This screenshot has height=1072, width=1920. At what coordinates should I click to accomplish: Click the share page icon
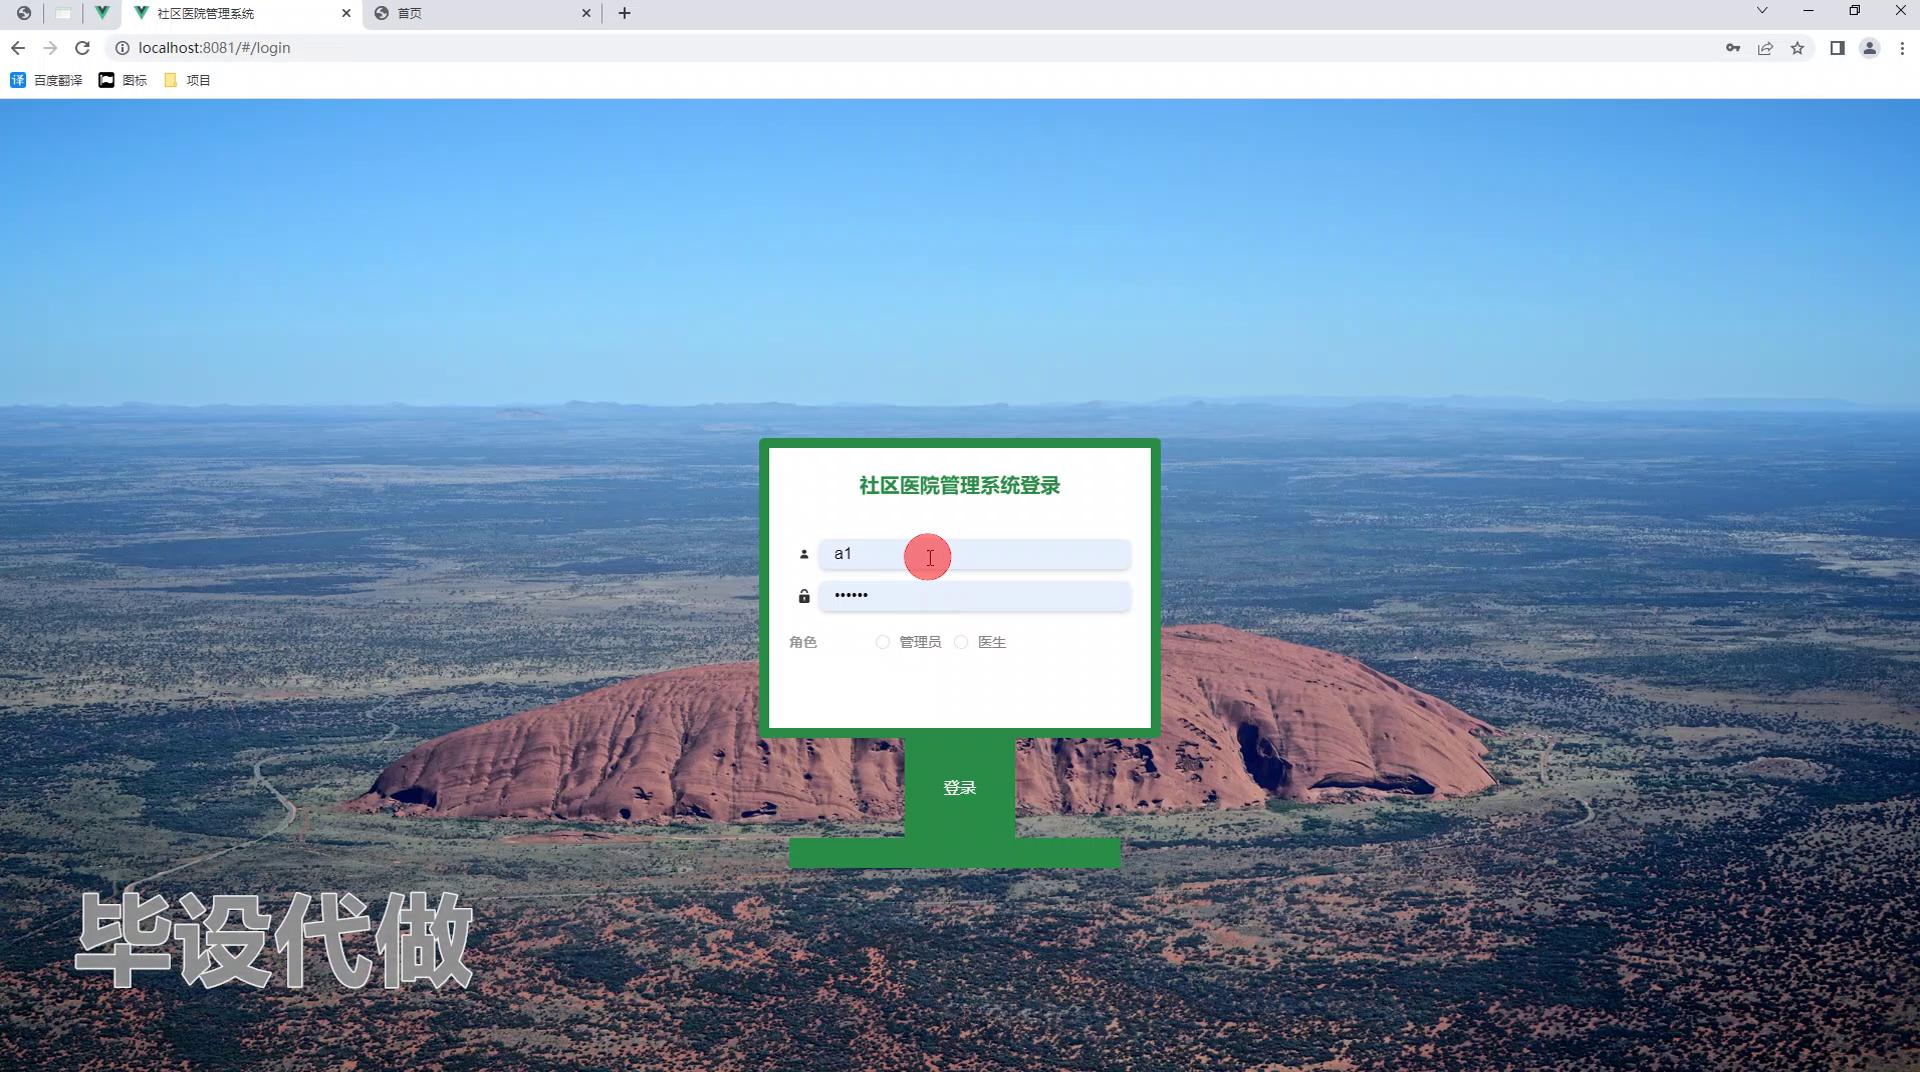point(1765,48)
